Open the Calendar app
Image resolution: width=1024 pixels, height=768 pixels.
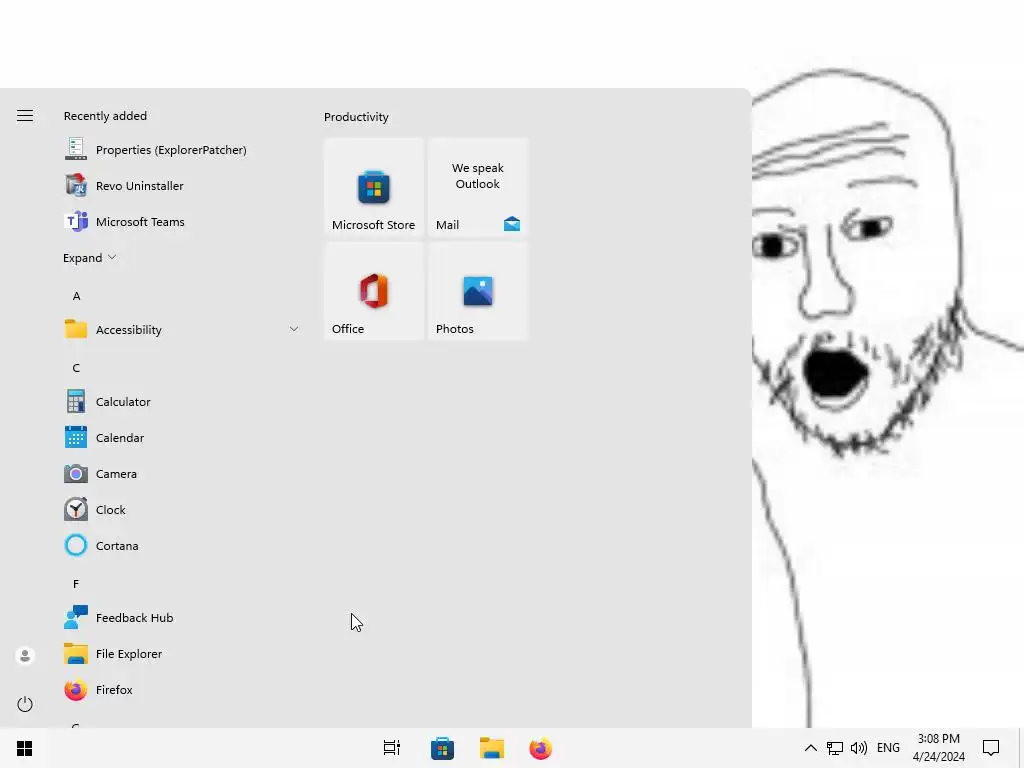click(x=182, y=438)
